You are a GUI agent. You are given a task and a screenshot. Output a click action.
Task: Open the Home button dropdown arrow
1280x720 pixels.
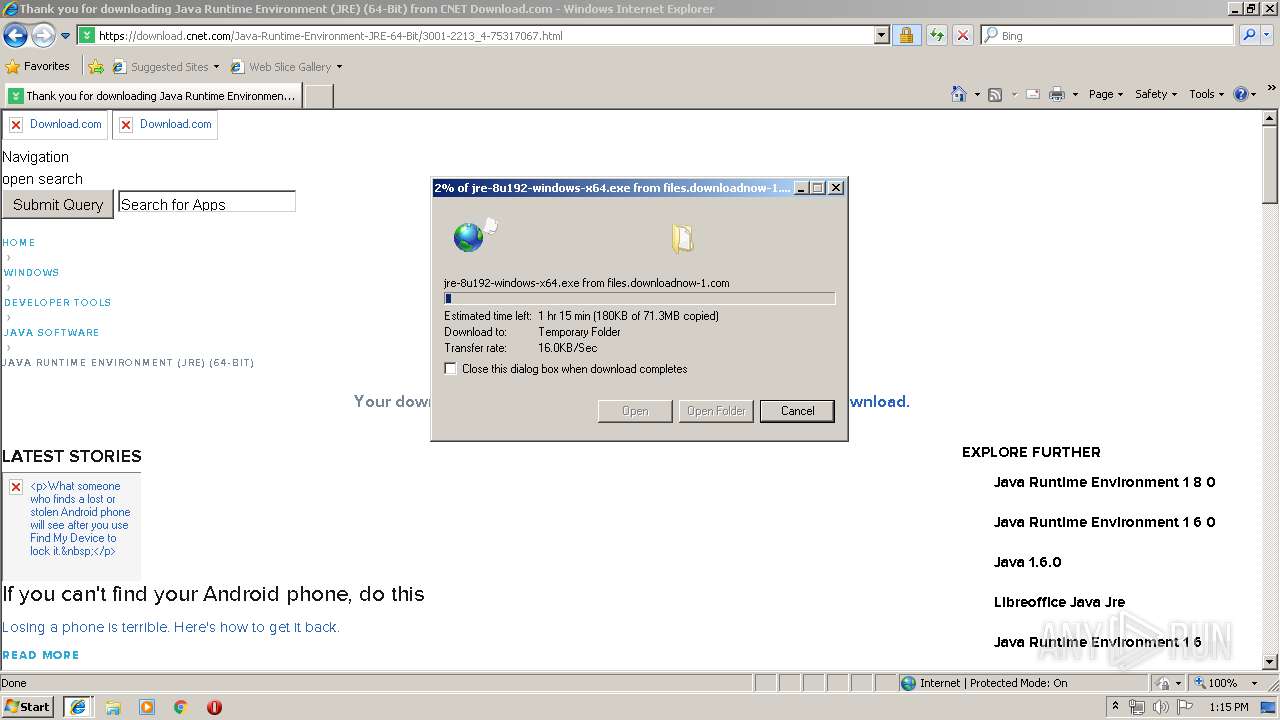click(977, 94)
